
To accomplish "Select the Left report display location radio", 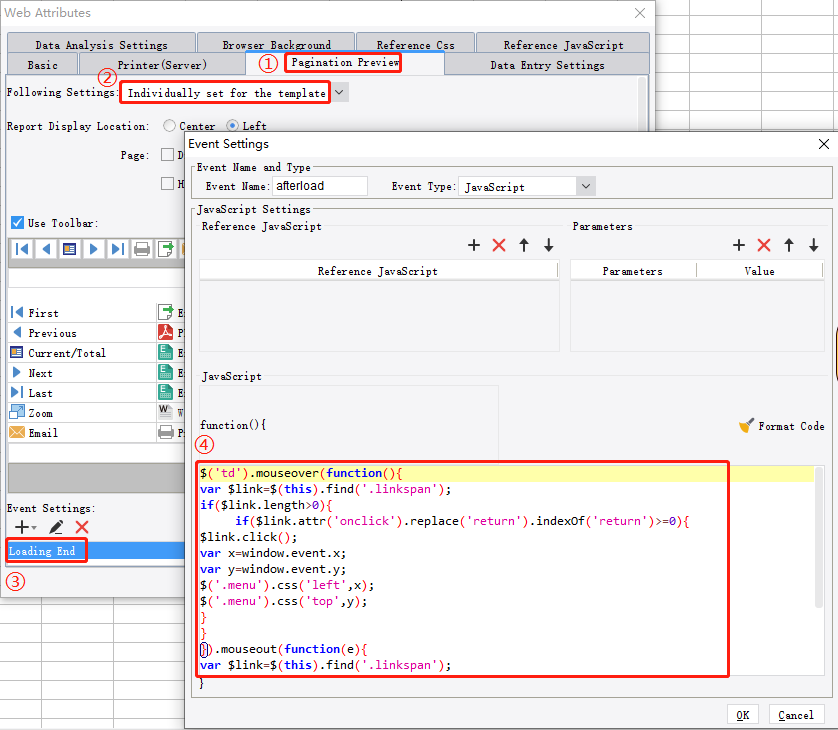I will [x=234, y=127].
